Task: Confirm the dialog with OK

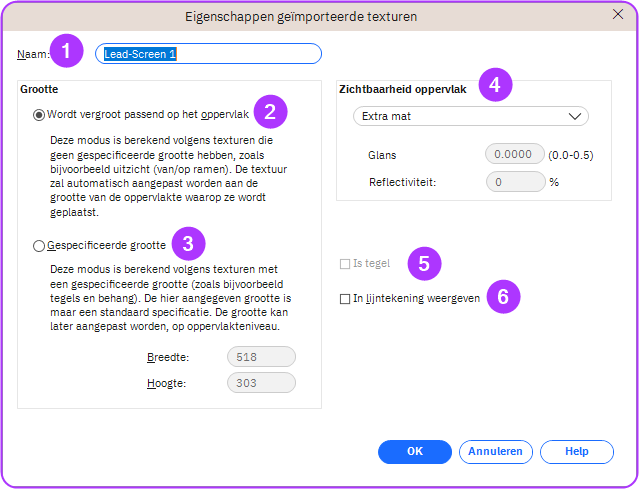Action: [415, 451]
